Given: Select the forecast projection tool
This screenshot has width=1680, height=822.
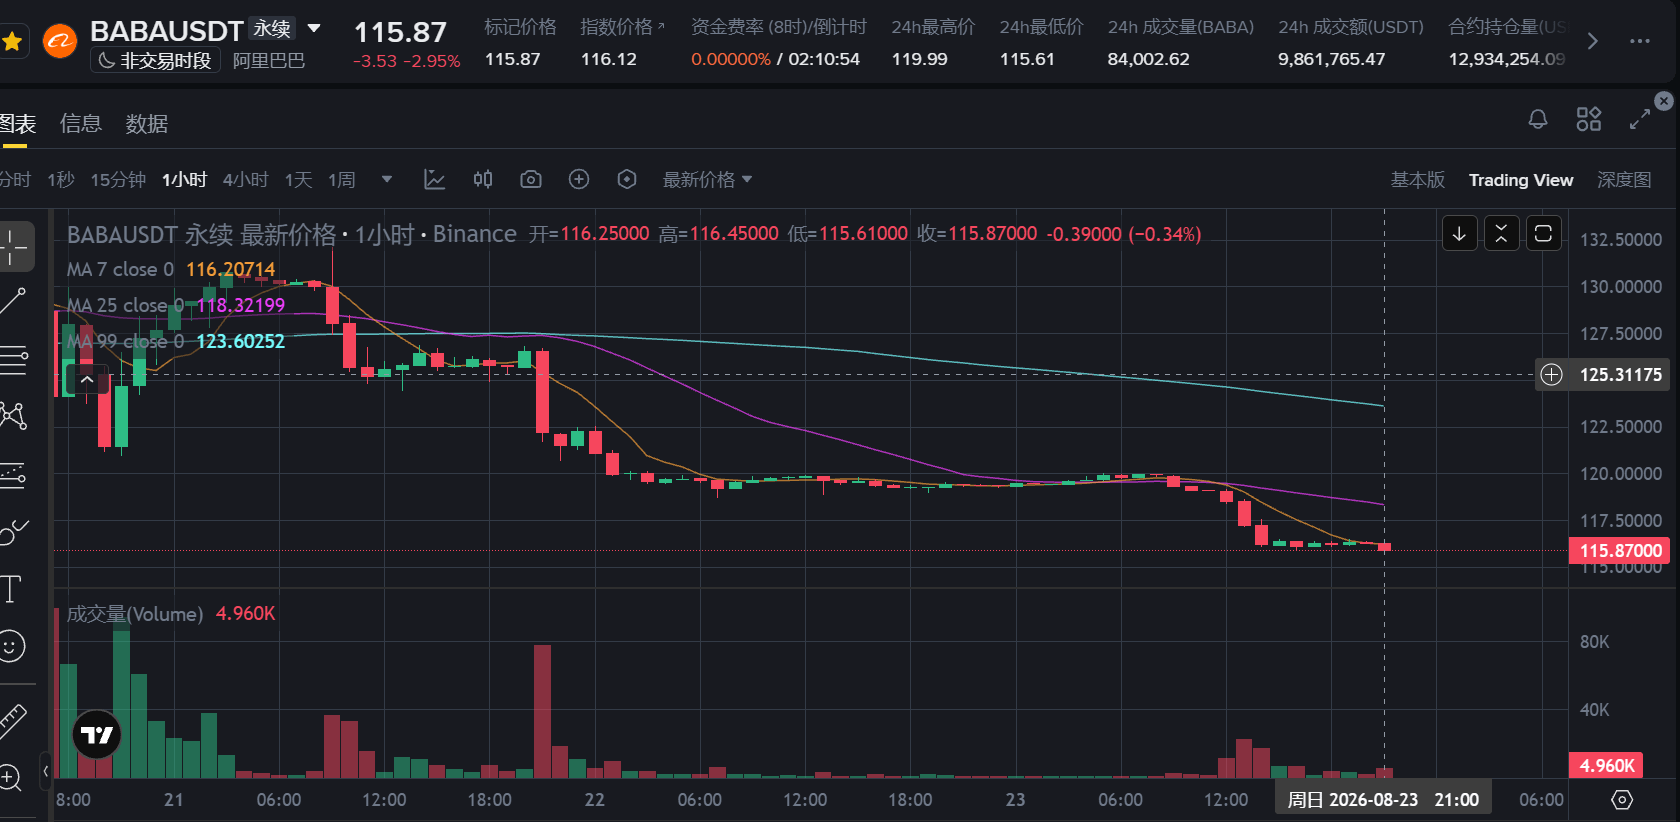Looking at the screenshot, I should coord(13,474).
